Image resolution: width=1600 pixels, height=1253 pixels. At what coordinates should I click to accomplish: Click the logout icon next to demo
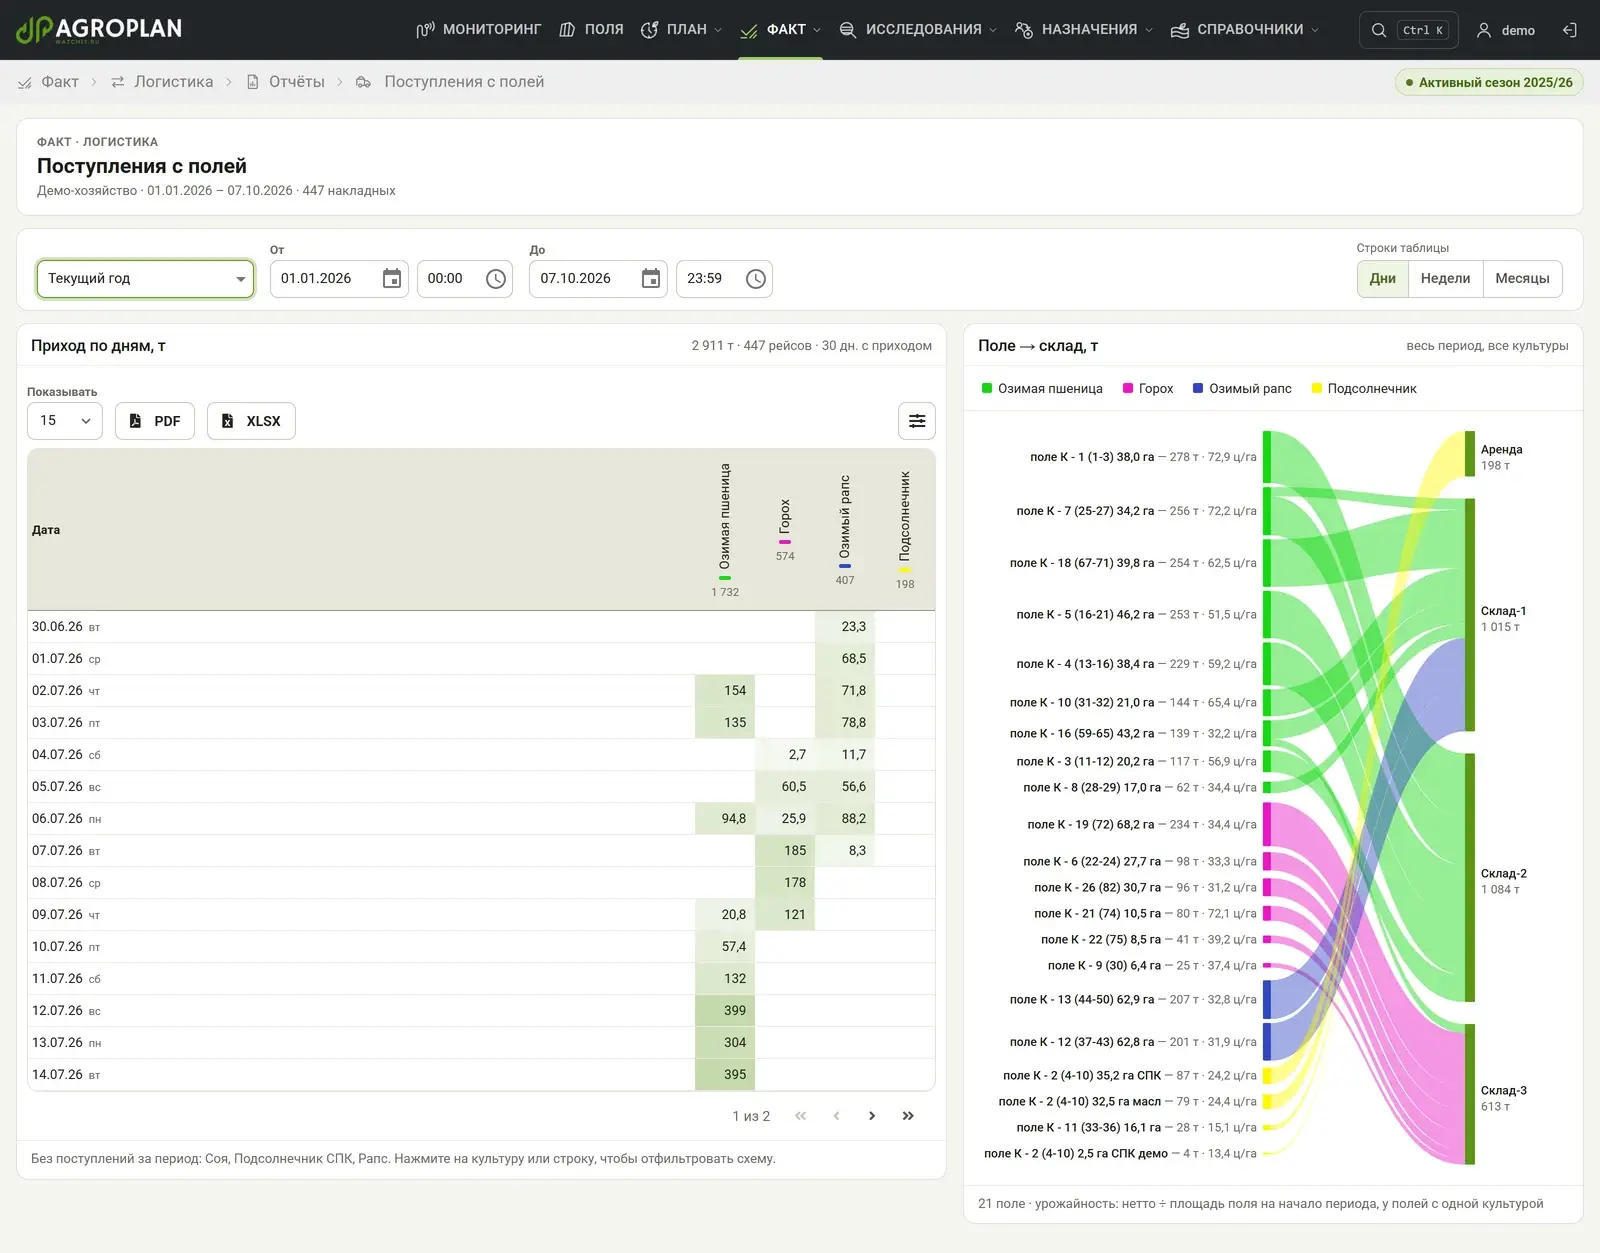1570,30
